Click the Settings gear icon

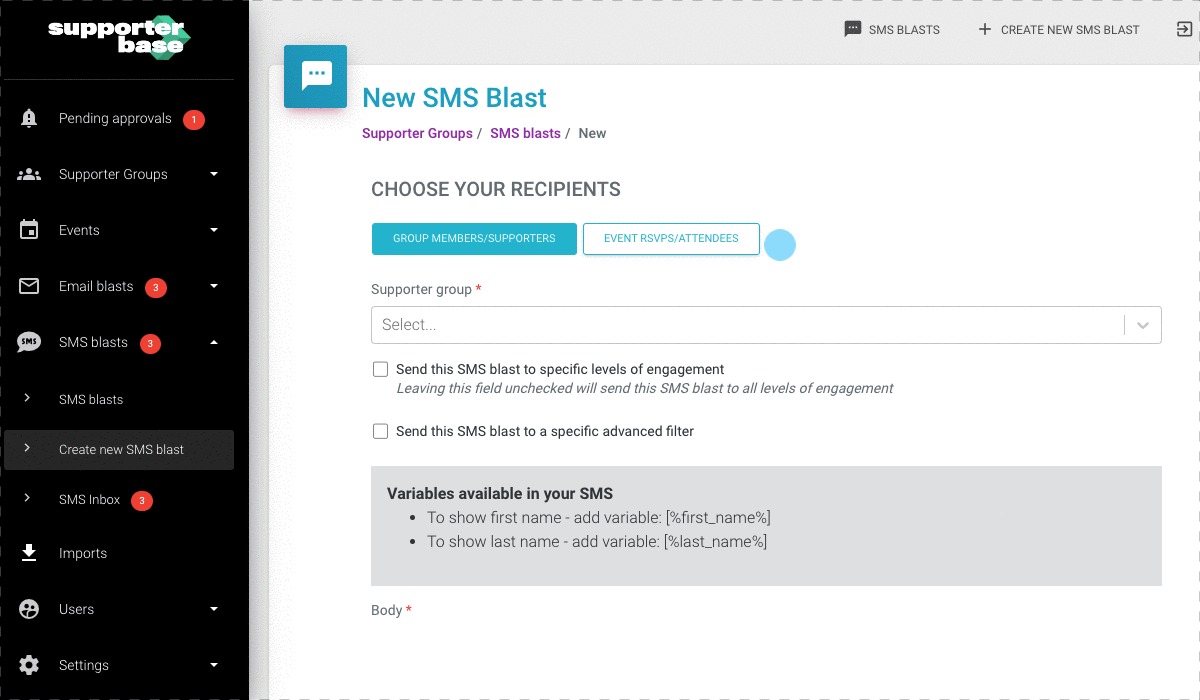pos(29,665)
